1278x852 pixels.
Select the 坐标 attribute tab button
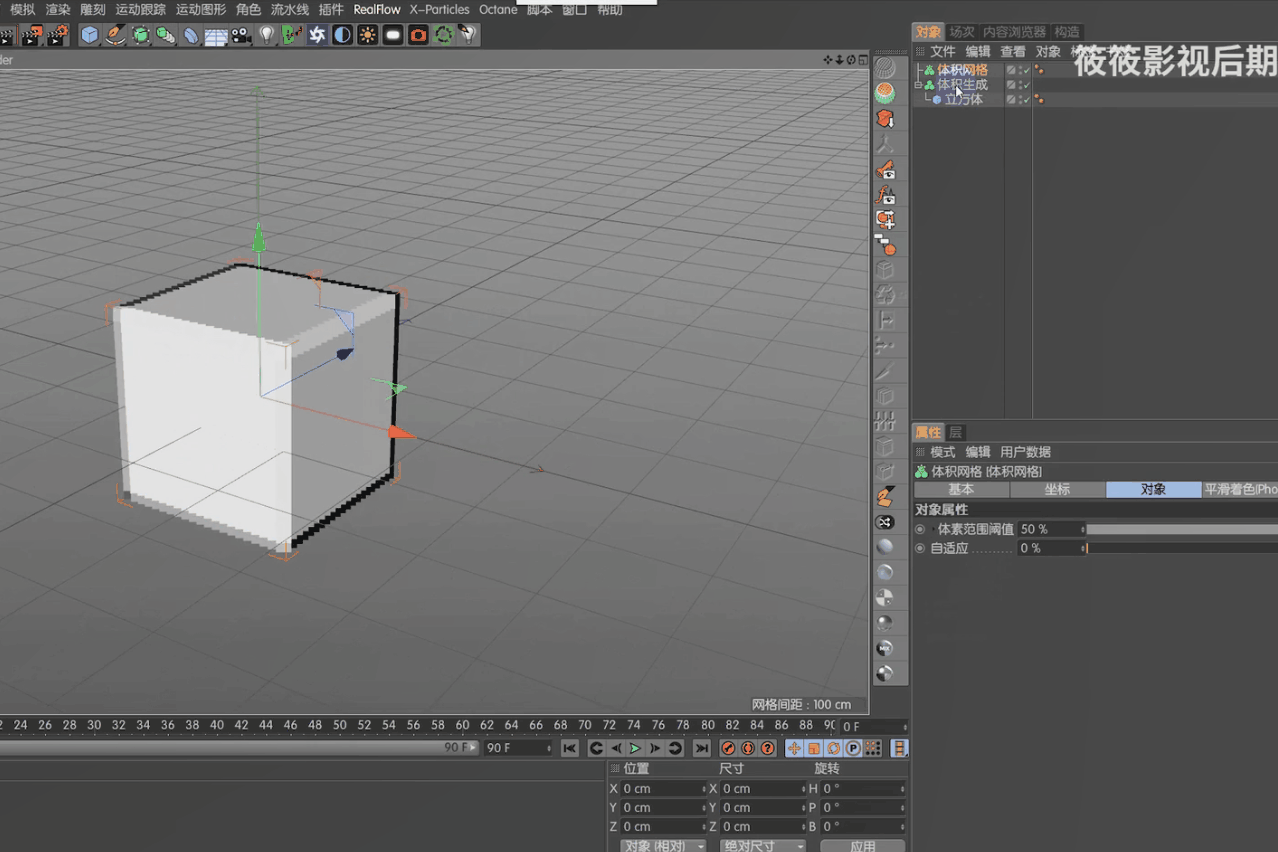coord(1057,490)
